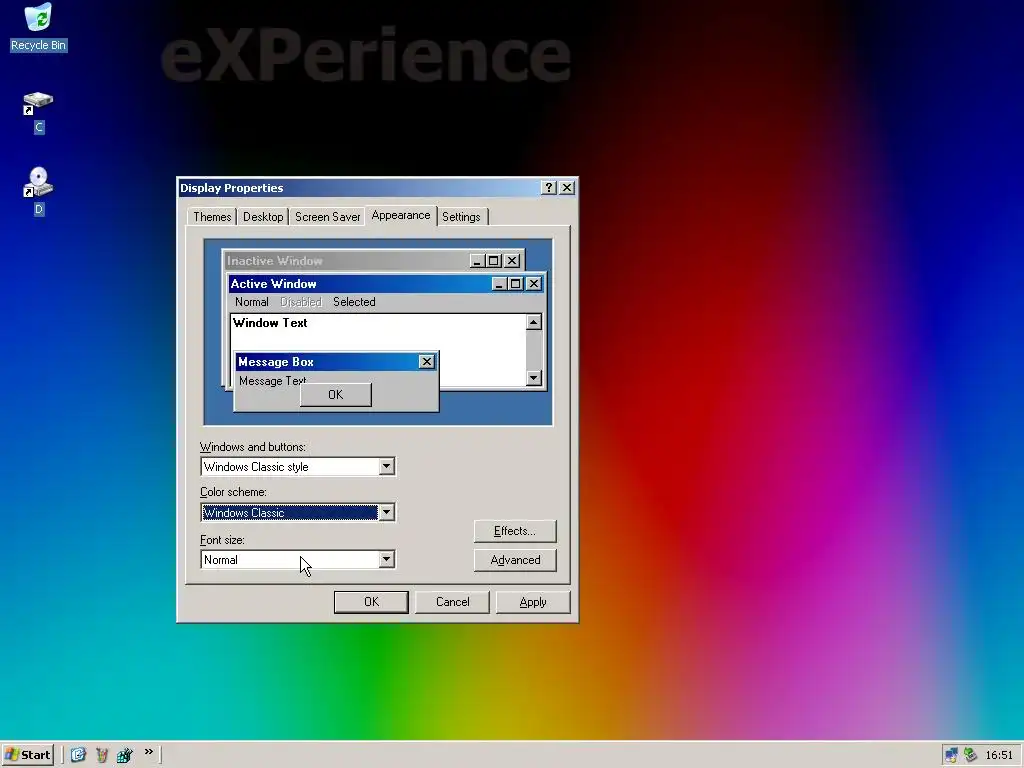Switch to the Themes tab
Screen dimensions: 1024x768
tap(212, 217)
